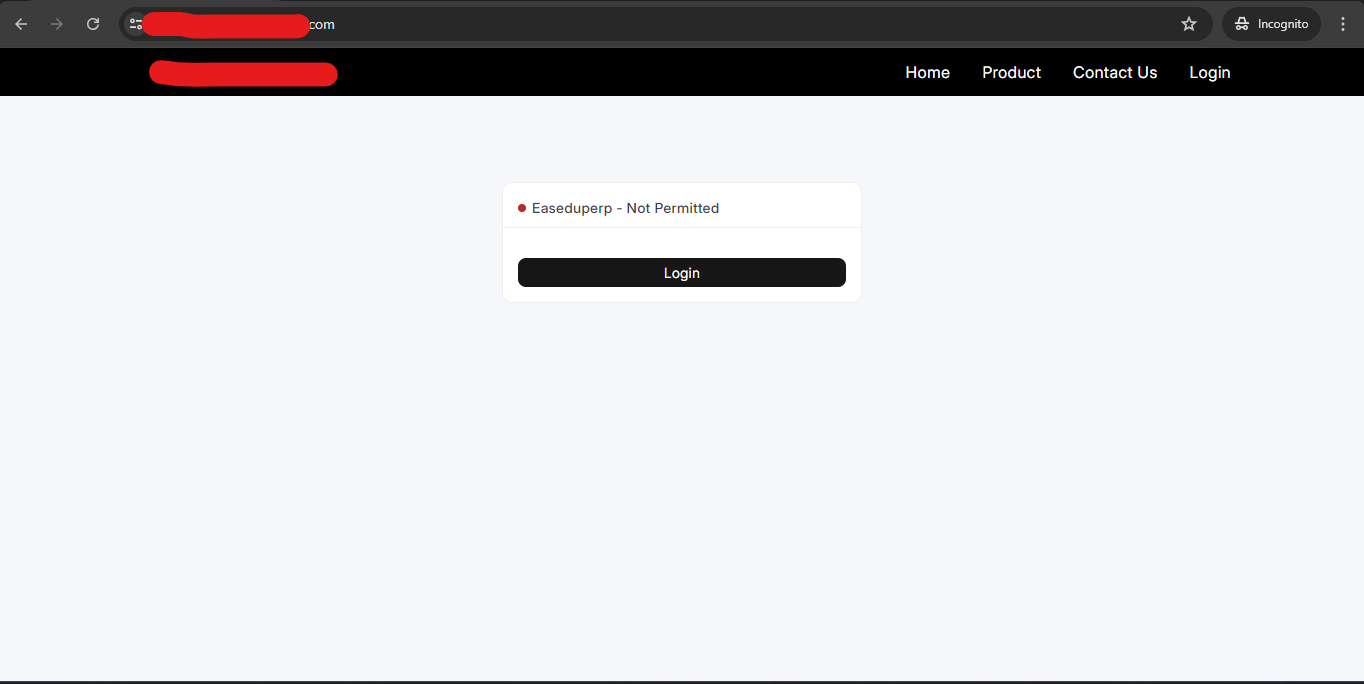Open the Chrome three-dot menu

coord(1343,24)
